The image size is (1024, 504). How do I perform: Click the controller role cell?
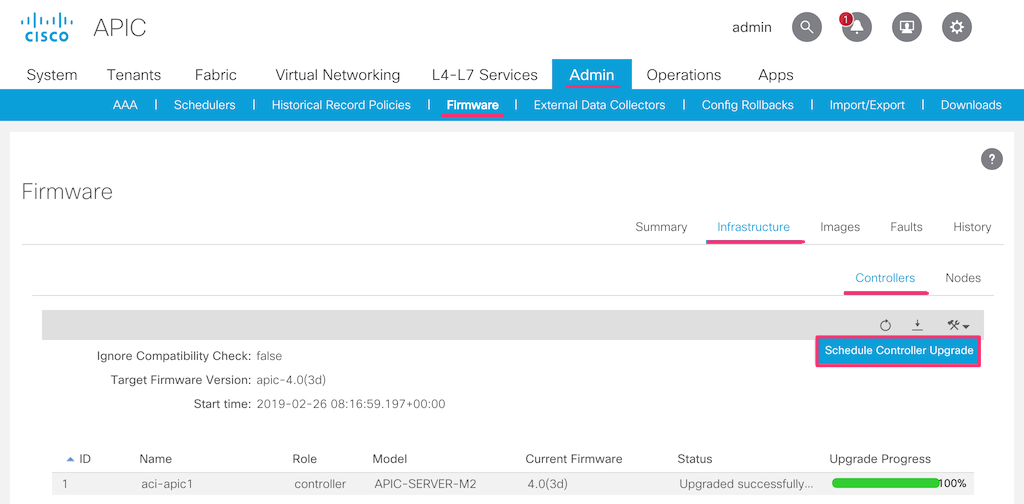pos(320,484)
